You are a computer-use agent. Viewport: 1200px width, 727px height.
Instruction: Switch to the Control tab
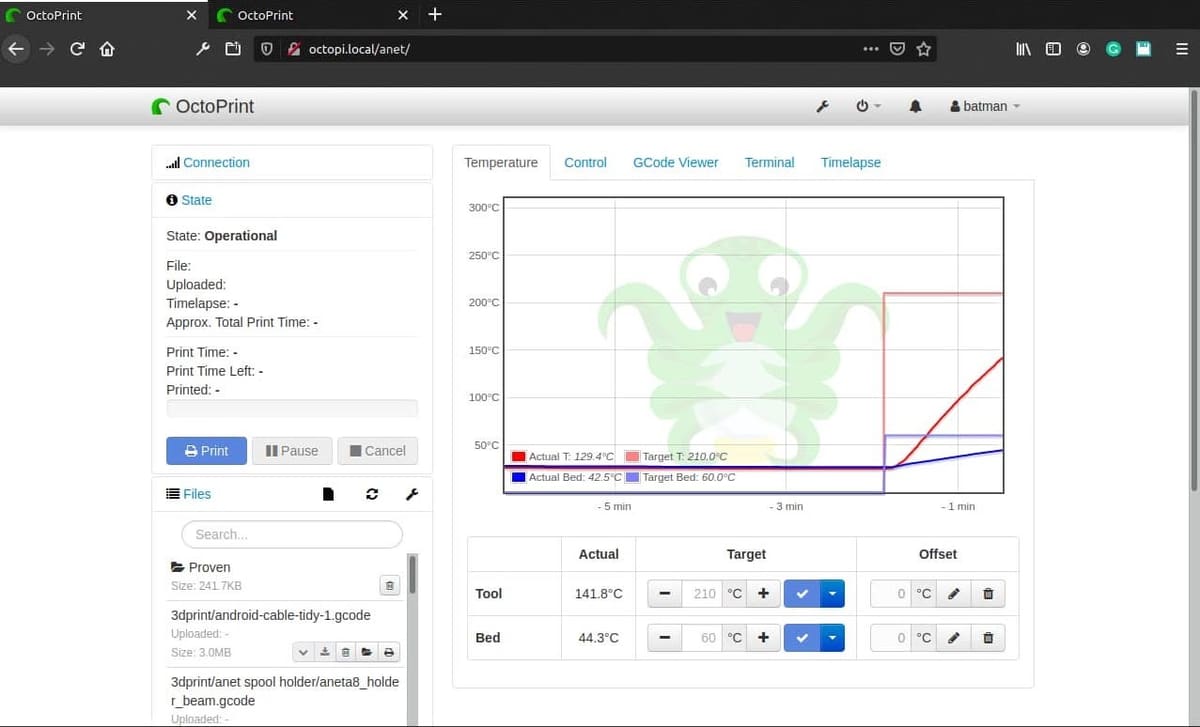click(x=585, y=162)
